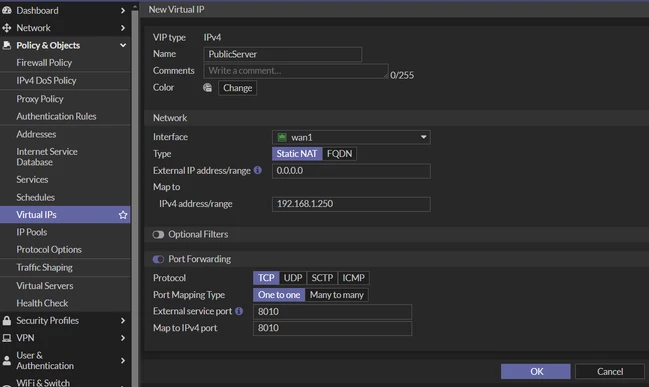Expand the Security Profiles menu chevron
The image size is (649, 387).
click(123, 320)
